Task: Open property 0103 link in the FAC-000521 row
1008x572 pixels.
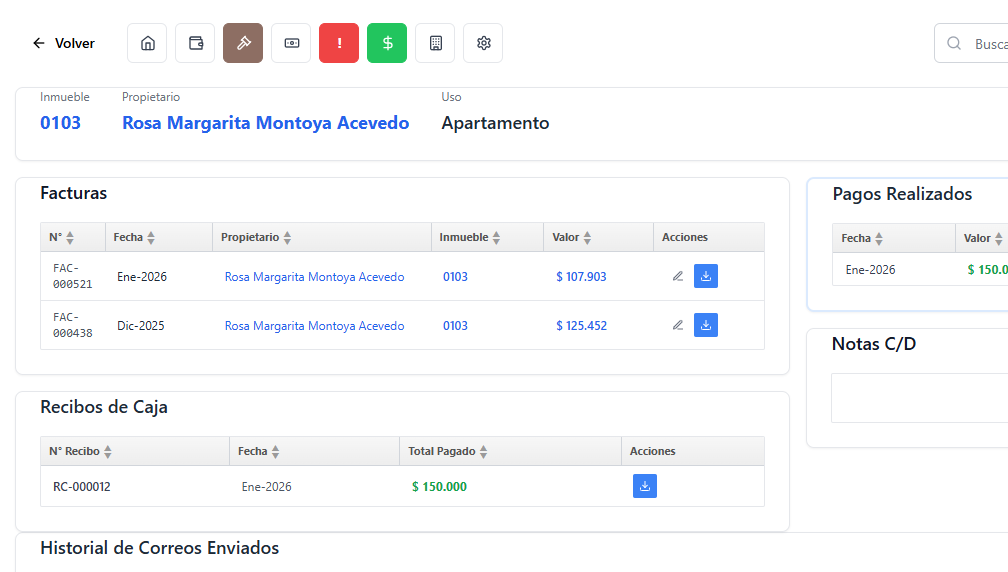Action: [x=455, y=277]
